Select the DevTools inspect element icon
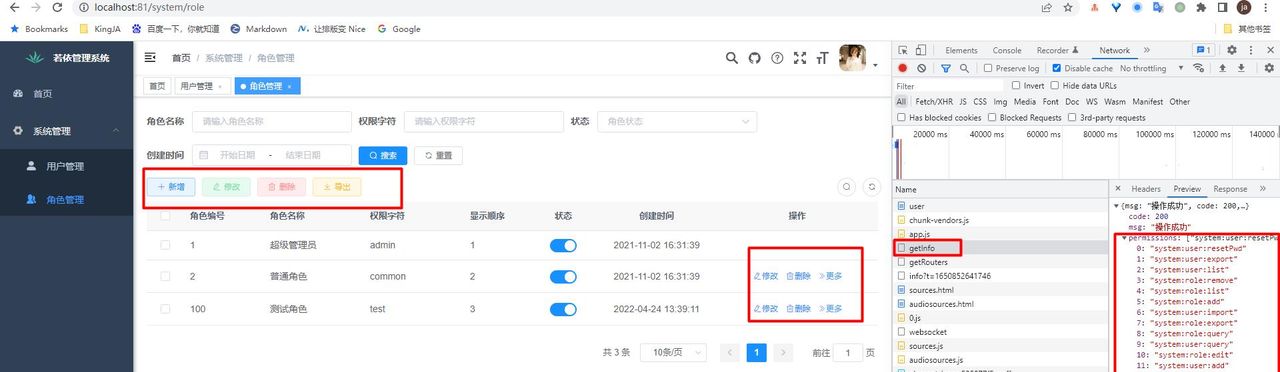1280x372 pixels. click(903, 50)
